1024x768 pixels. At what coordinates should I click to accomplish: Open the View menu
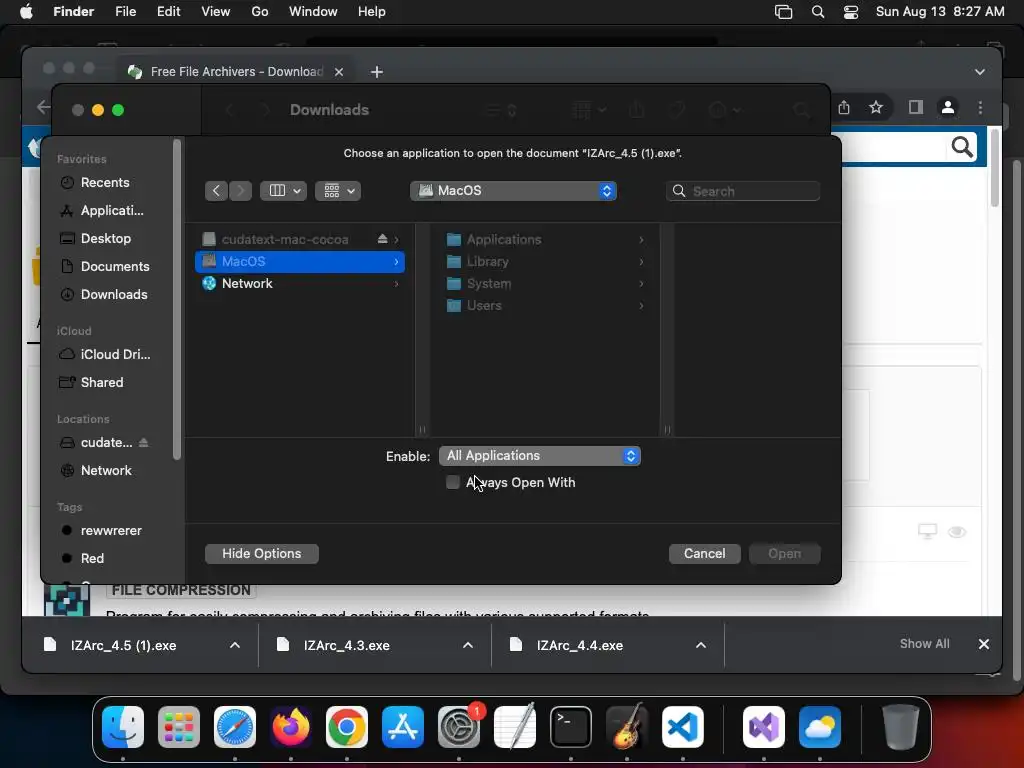pos(216,12)
